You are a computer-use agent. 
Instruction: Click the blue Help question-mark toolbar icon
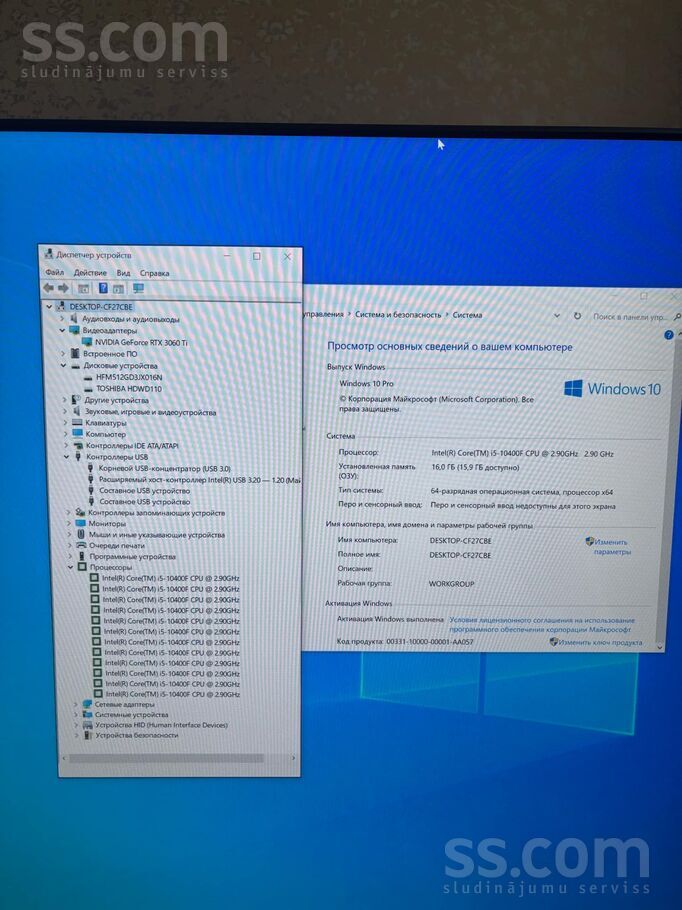point(103,288)
